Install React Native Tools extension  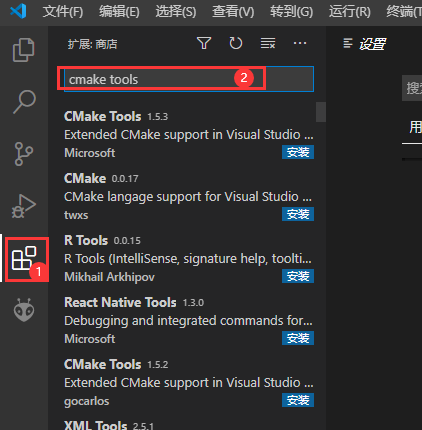[298, 338]
